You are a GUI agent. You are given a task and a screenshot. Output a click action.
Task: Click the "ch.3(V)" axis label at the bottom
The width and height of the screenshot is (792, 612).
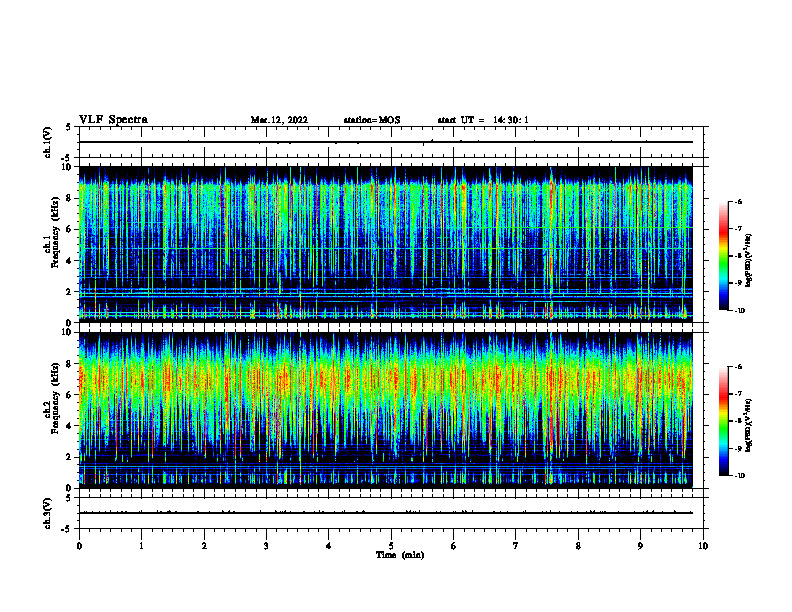tap(47, 513)
